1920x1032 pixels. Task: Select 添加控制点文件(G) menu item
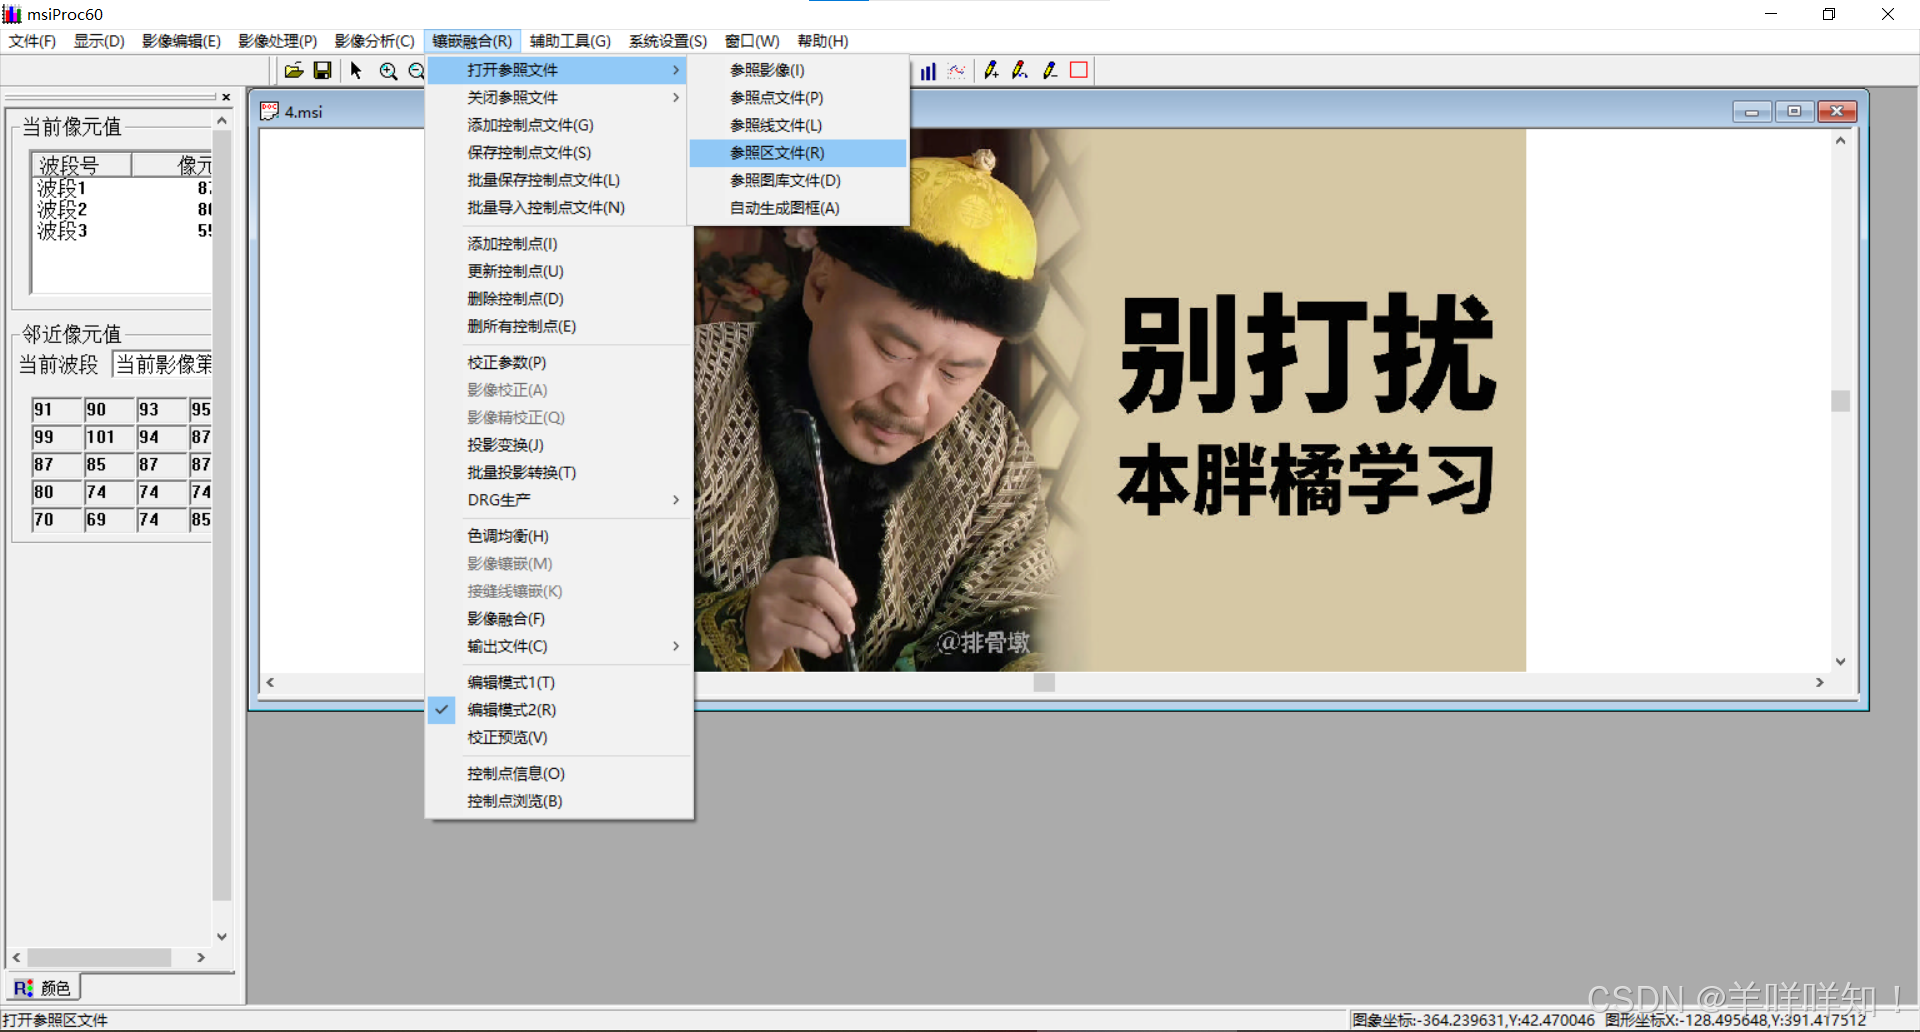coord(558,125)
